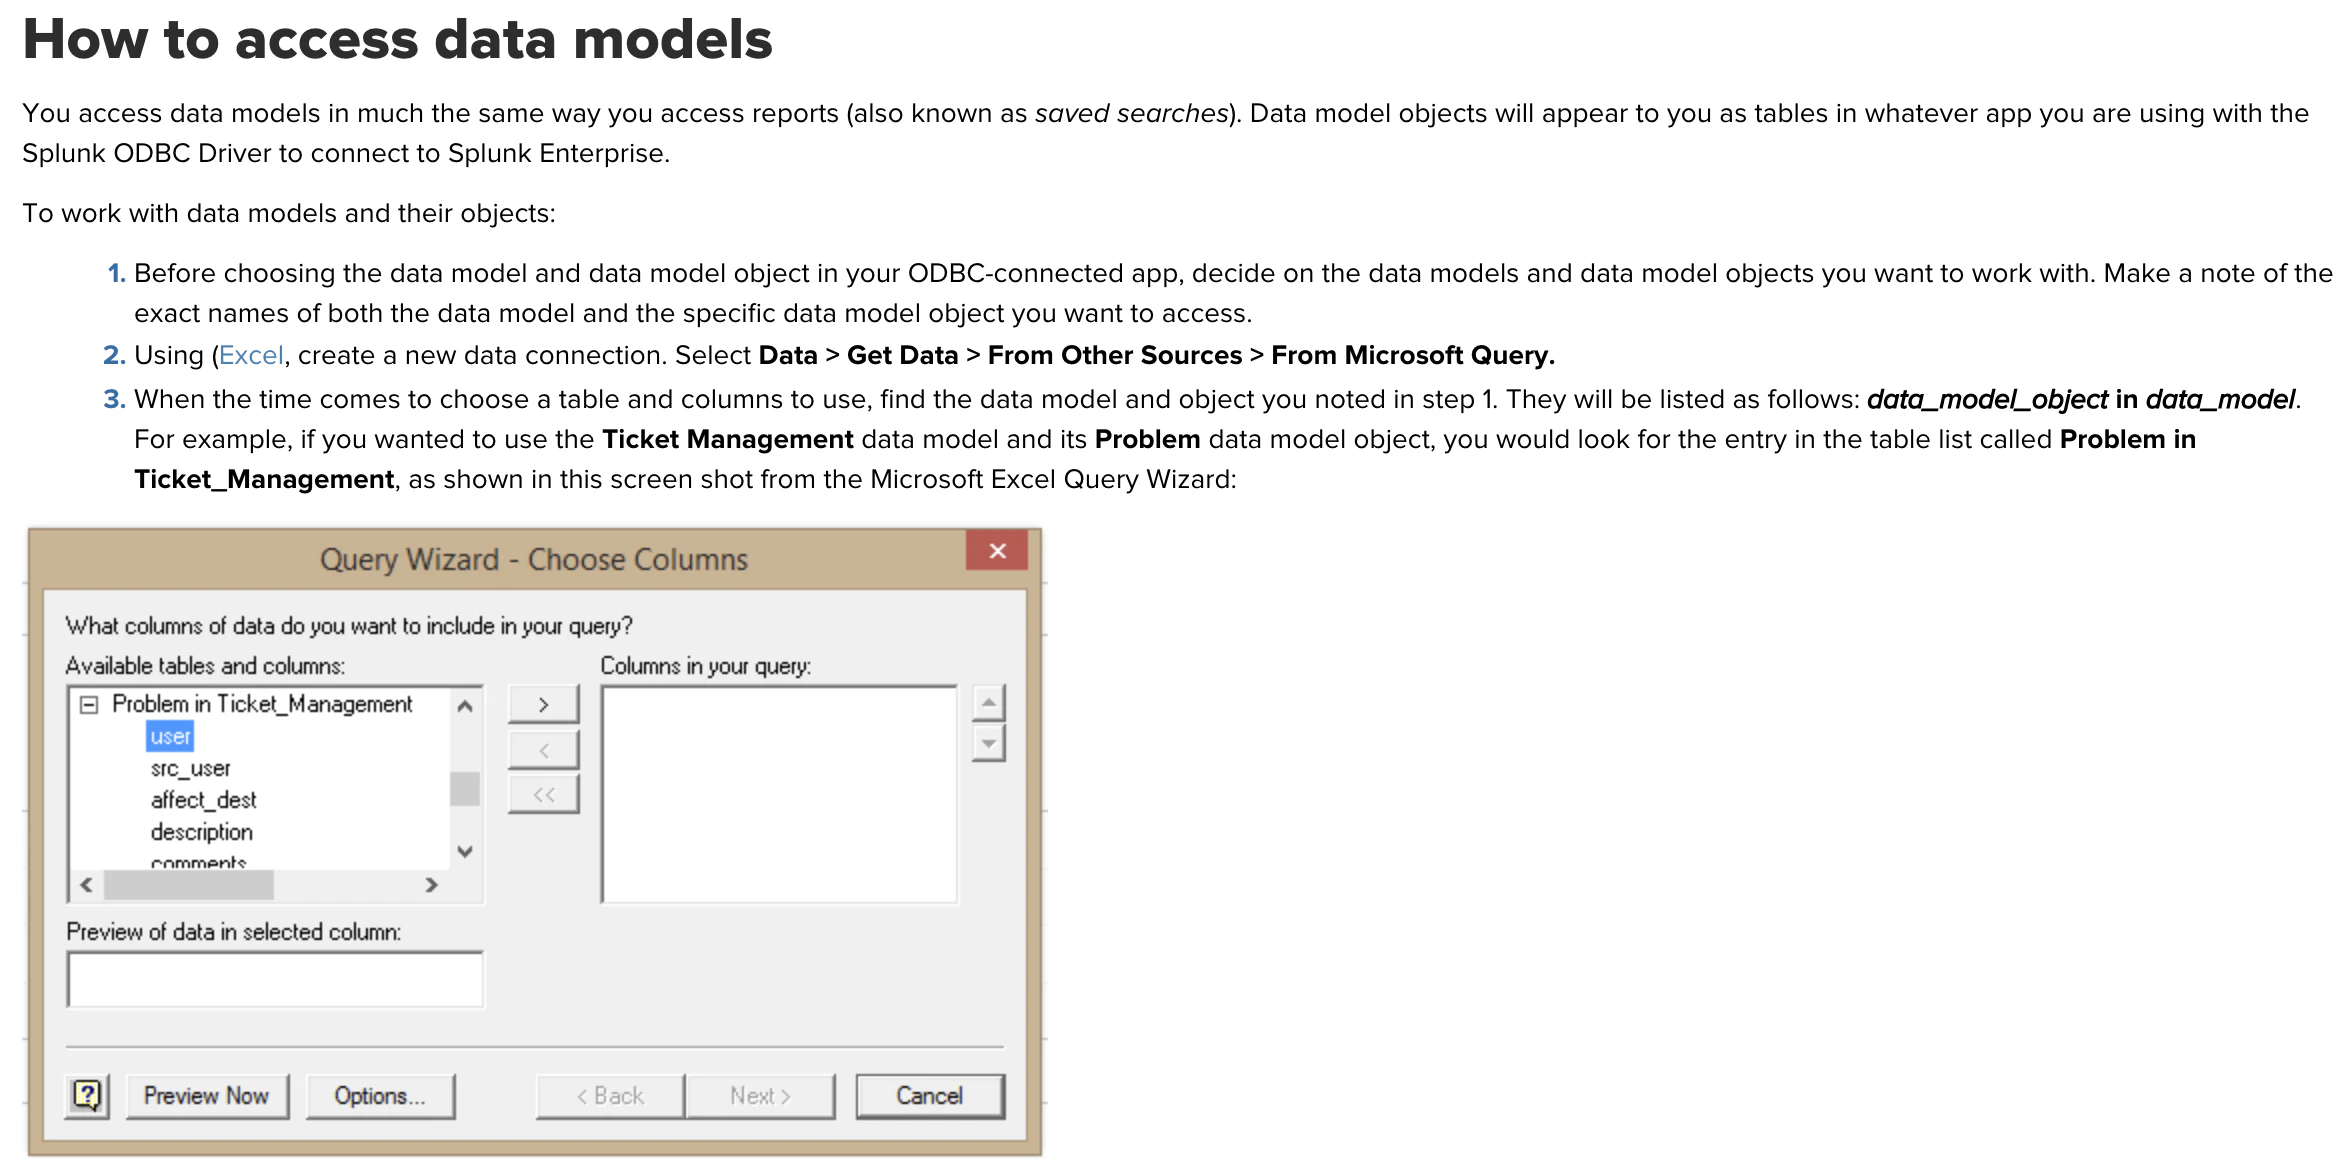Select the affect_dest column

point(203,800)
